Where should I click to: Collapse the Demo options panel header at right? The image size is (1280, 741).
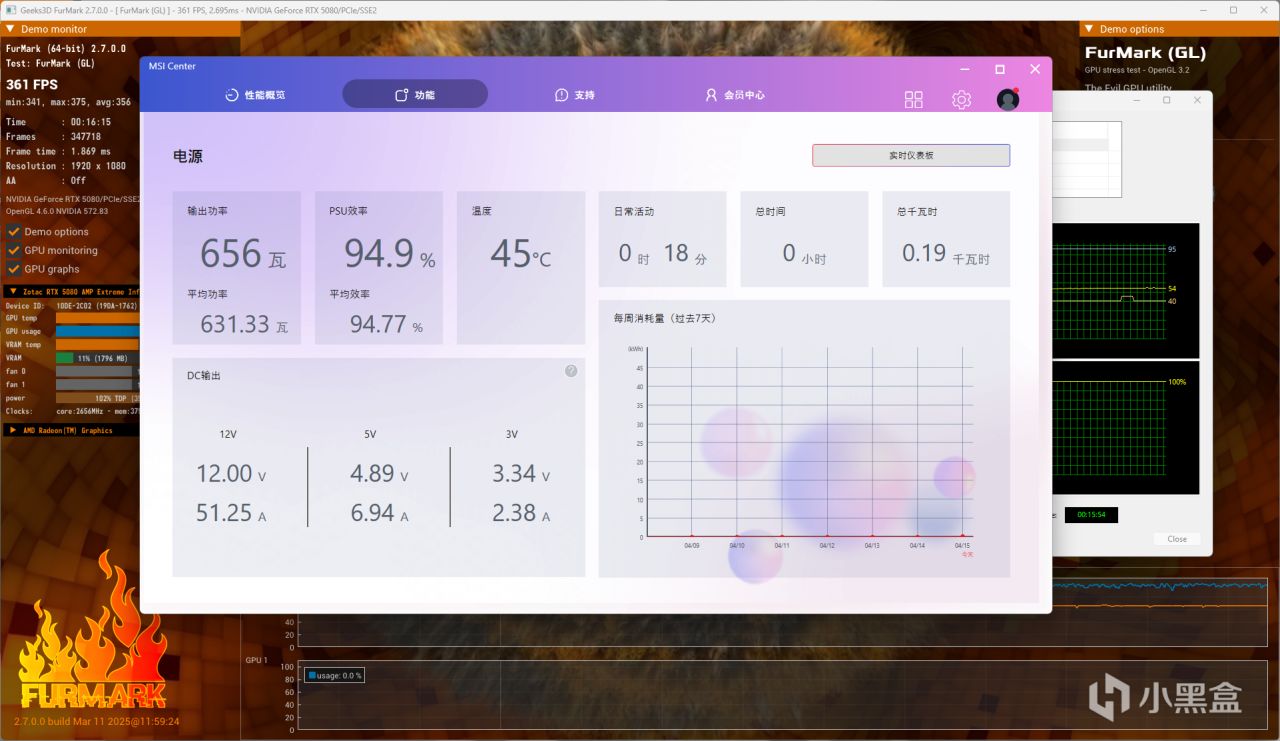pyautogui.click(x=1180, y=29)
